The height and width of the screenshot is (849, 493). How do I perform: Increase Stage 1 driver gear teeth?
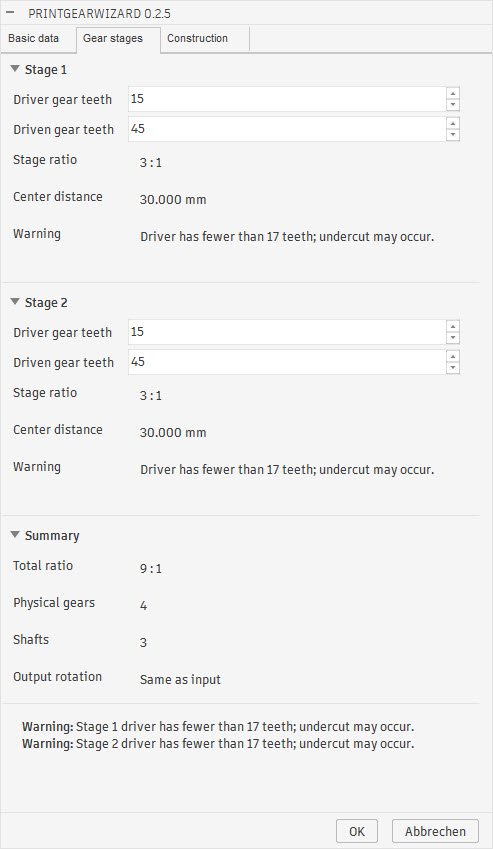[x=453, y=93]
